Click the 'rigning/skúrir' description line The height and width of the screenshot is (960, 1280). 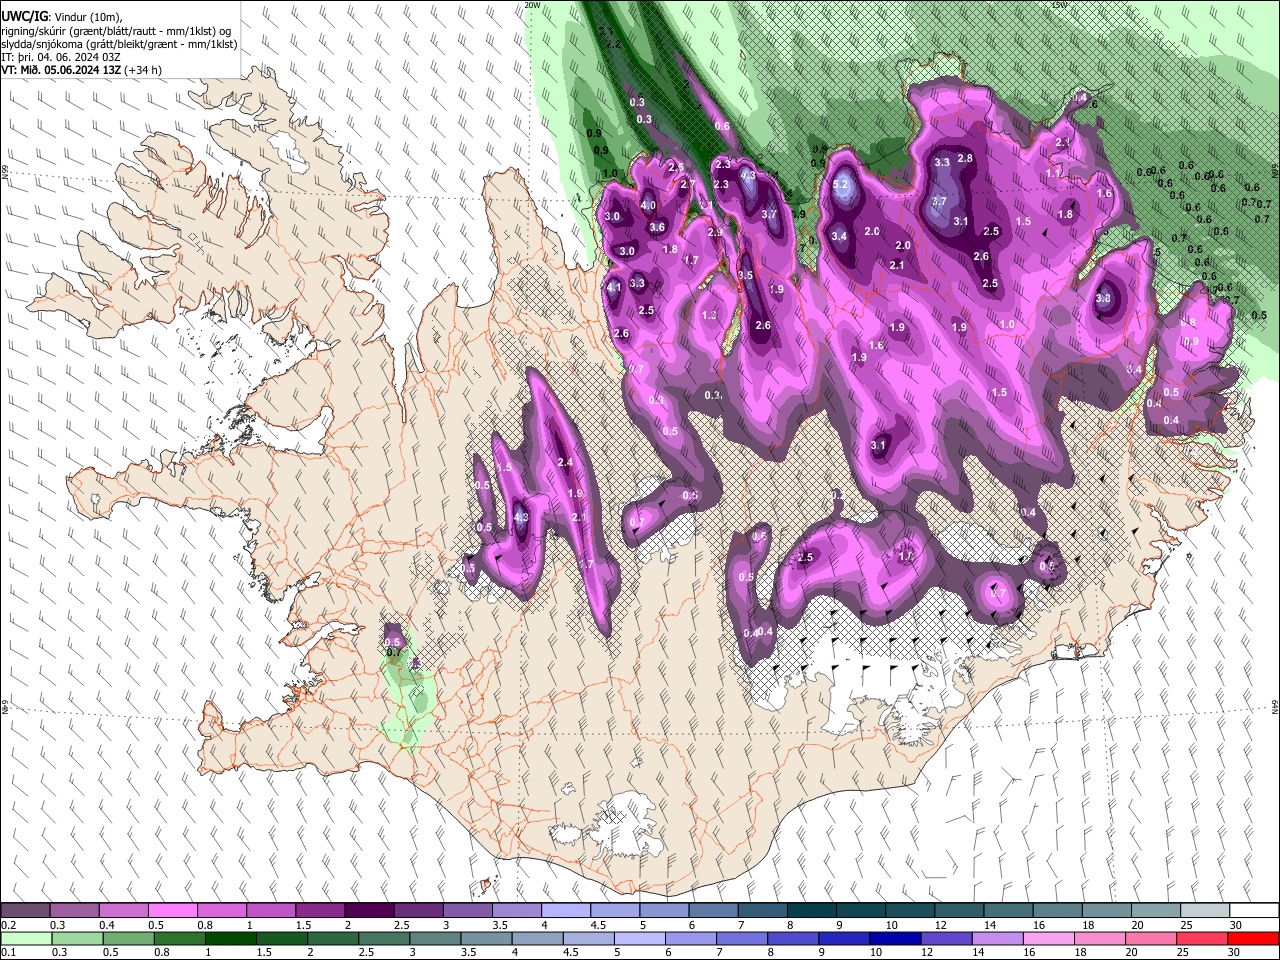(x=117, y=31)
